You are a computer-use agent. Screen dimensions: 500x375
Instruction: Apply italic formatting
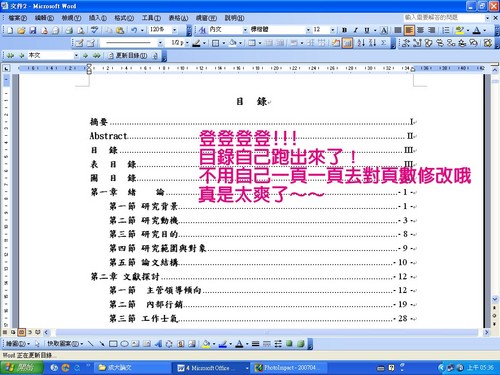pos(355,30)
